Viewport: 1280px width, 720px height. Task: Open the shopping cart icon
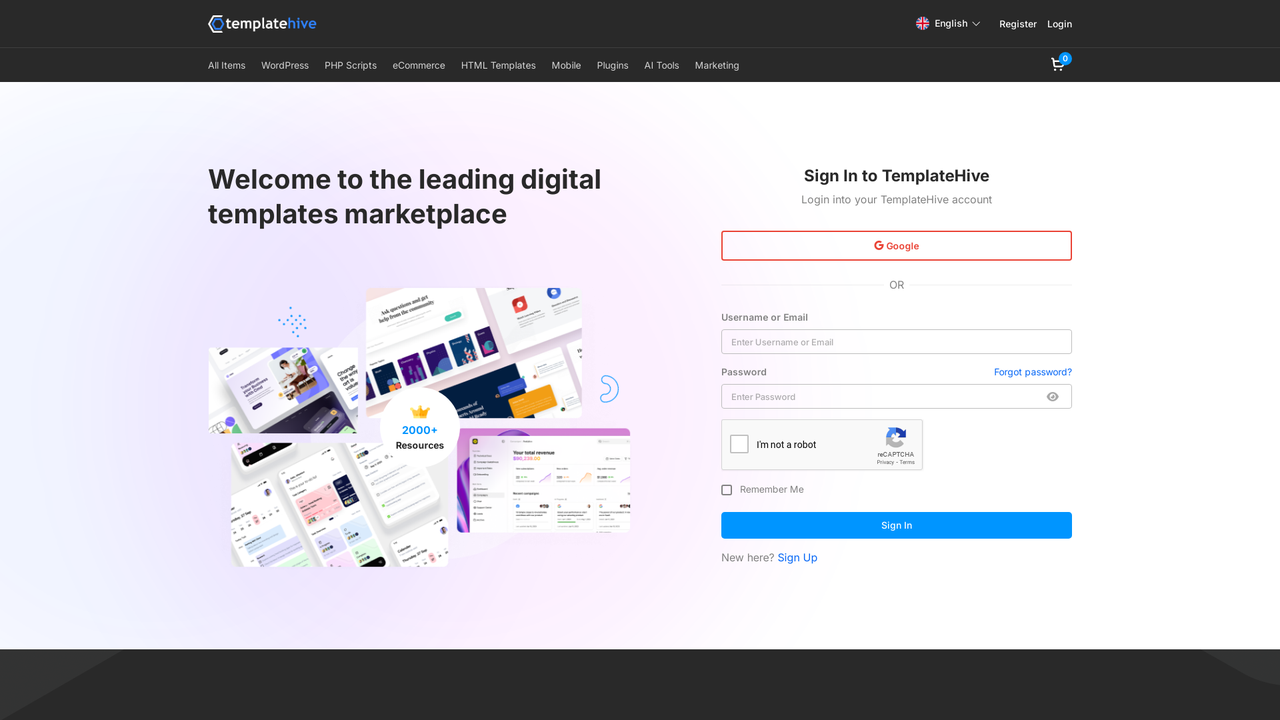[x=1057, y=65]
